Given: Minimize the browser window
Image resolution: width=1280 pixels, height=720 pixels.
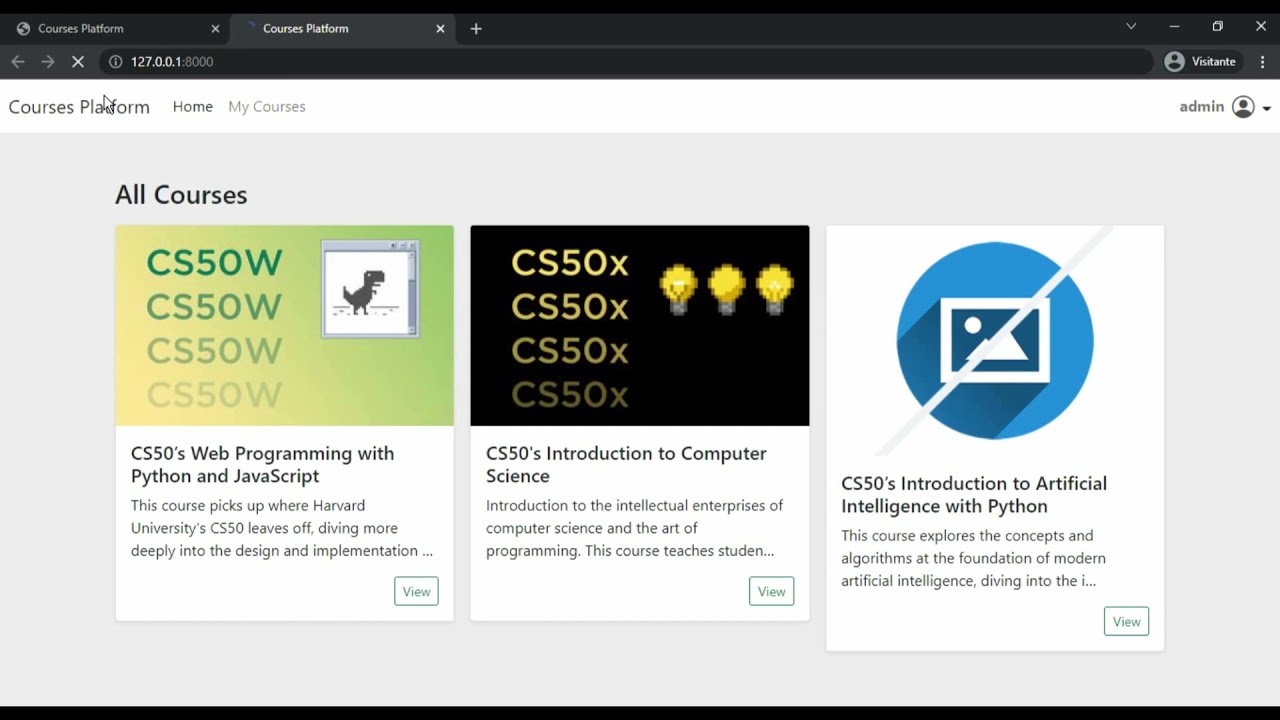Looking at the screenshot, I should [x=1175, y=27].
